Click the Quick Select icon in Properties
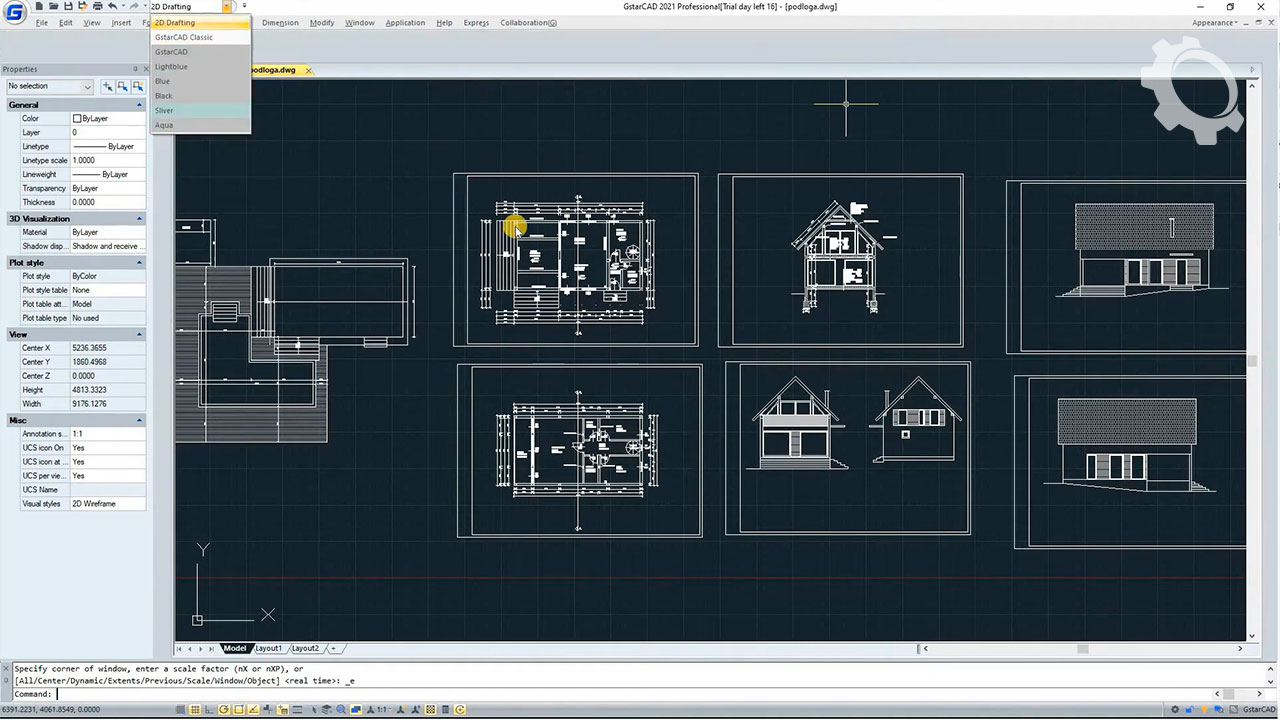1280x720 pixels. click(x=137, y=87)
